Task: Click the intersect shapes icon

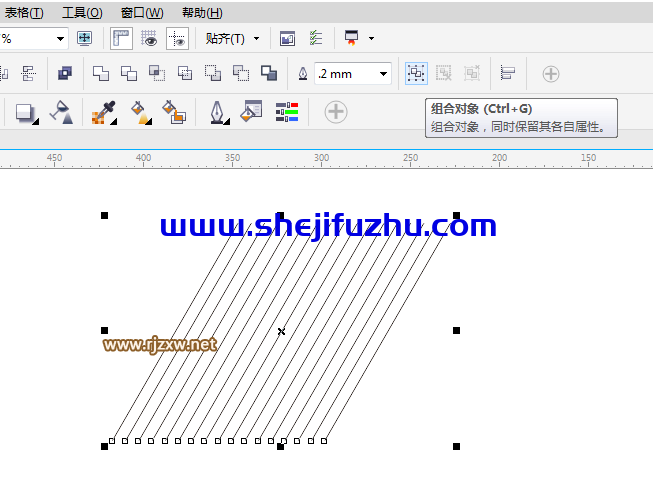Action: [x=157, y=74]
